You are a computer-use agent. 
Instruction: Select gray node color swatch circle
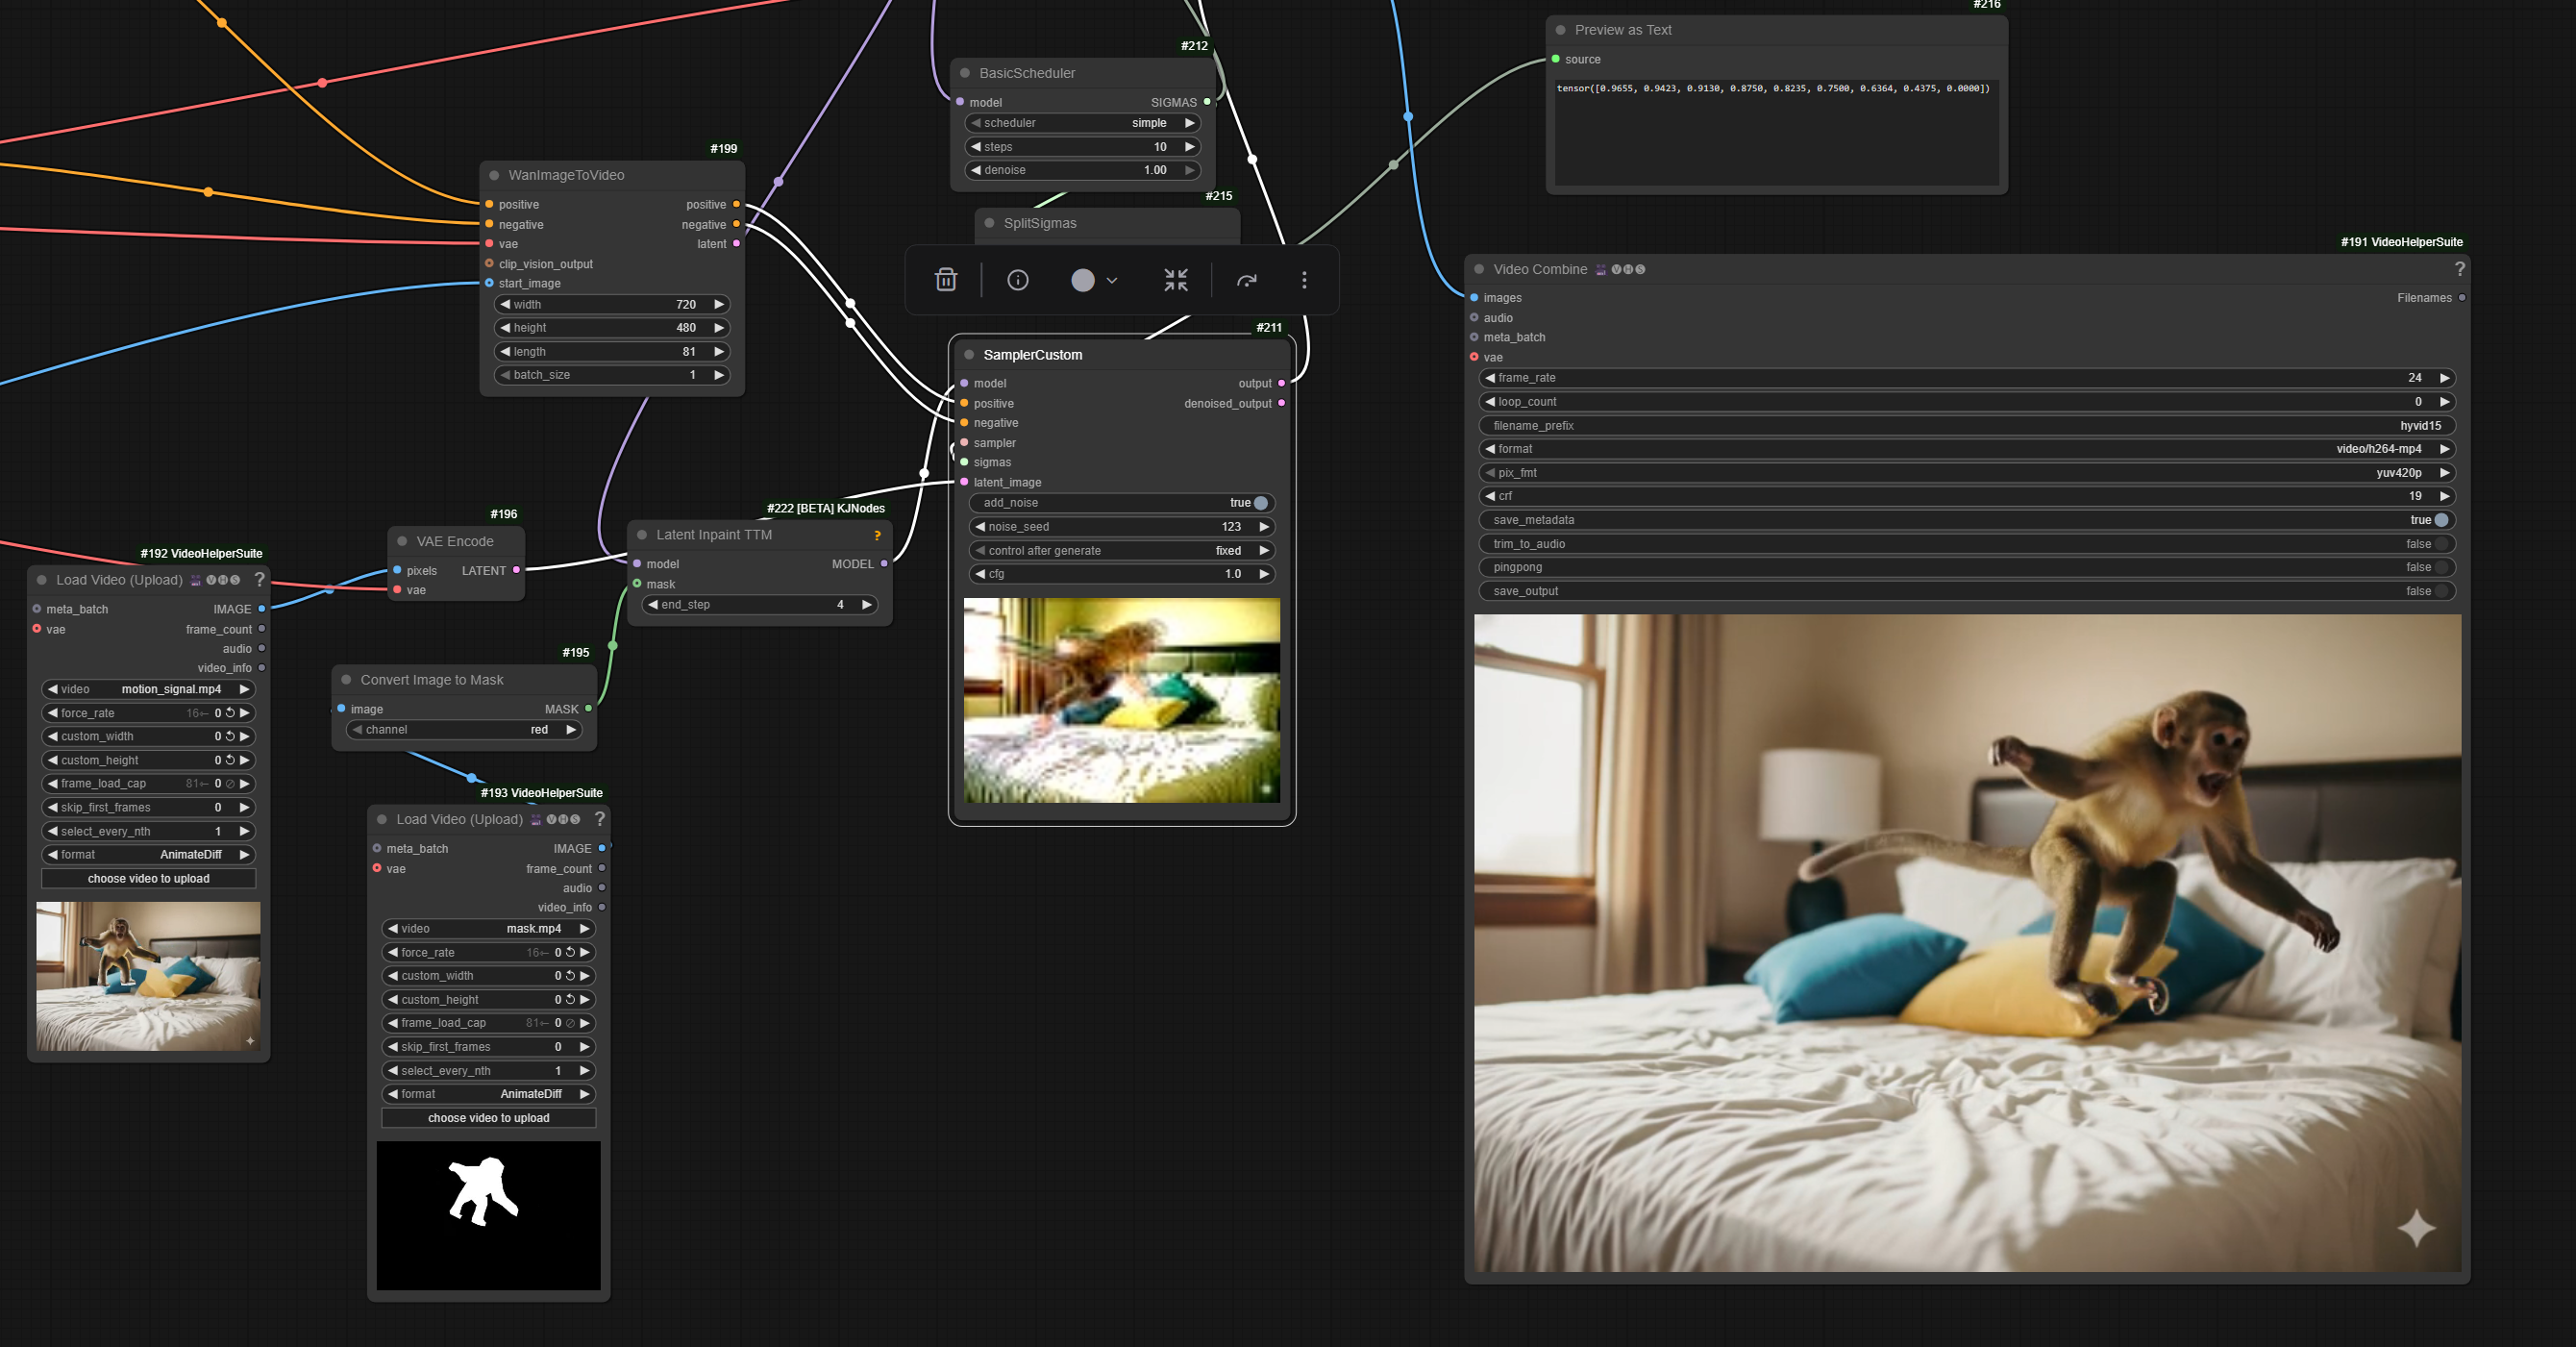click(1082, 280)
